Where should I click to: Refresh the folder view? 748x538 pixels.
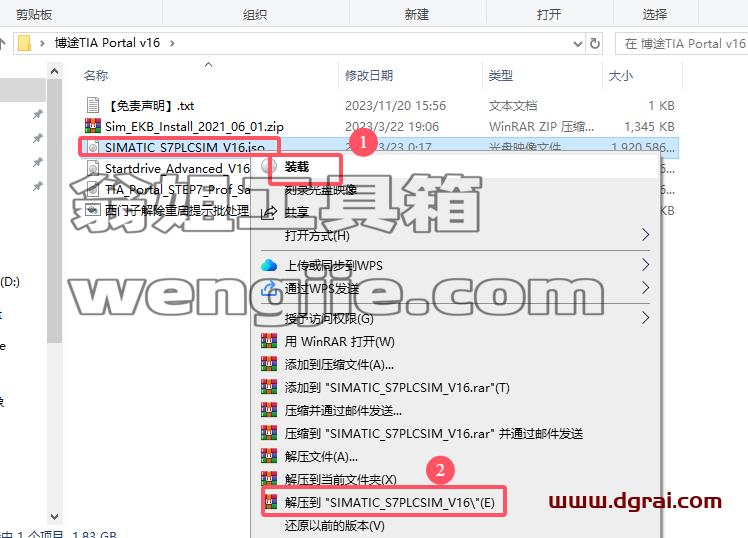595,44
